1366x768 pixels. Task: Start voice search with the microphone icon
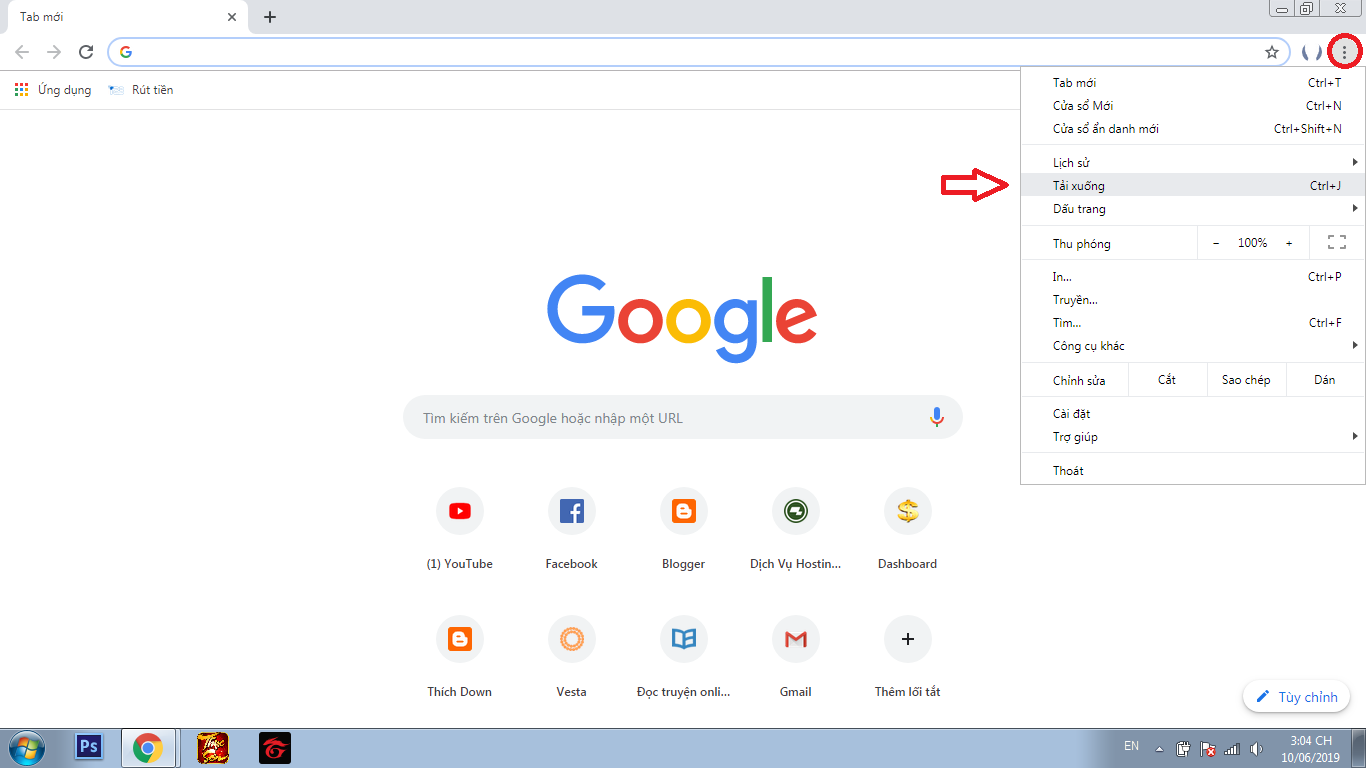937,418
